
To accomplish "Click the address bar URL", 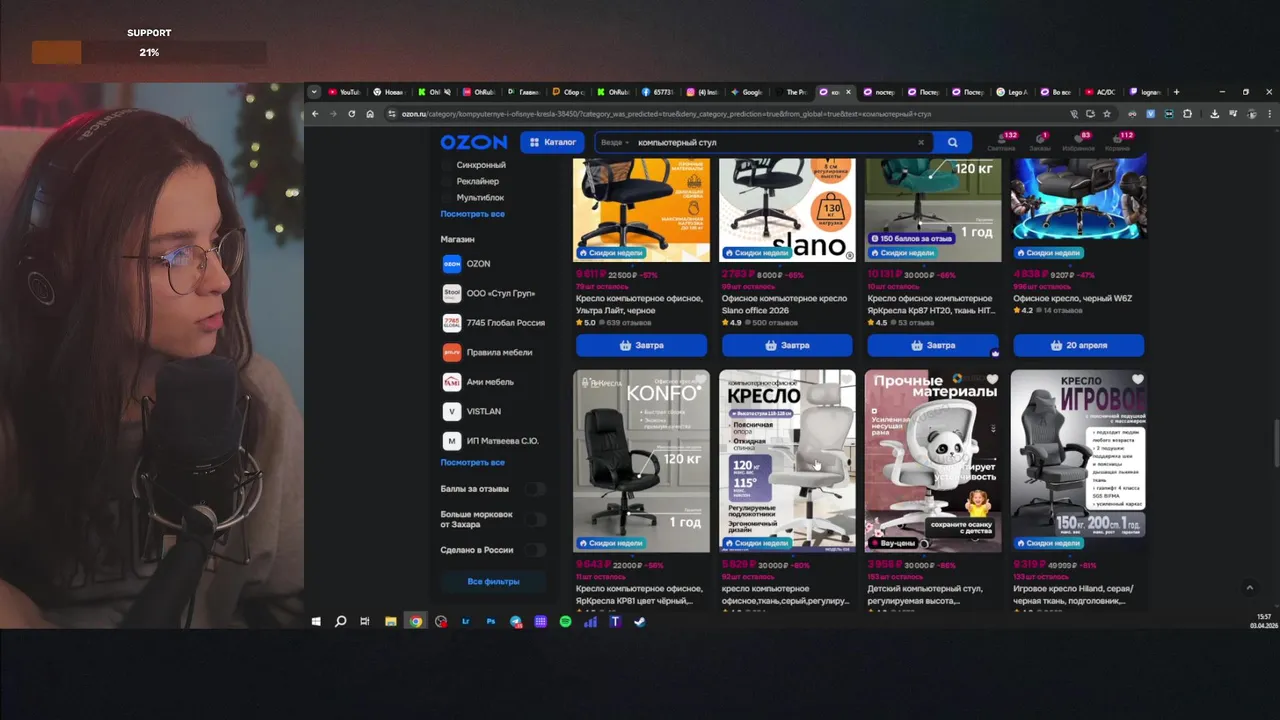I will [x=666, y=114].
